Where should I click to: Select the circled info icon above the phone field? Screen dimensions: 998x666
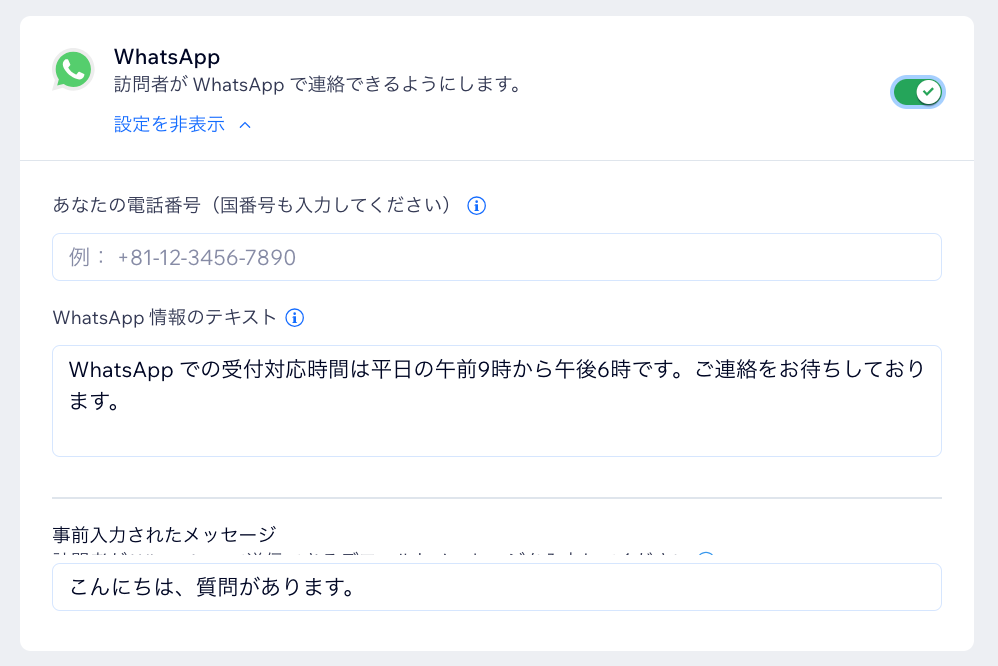477,205
